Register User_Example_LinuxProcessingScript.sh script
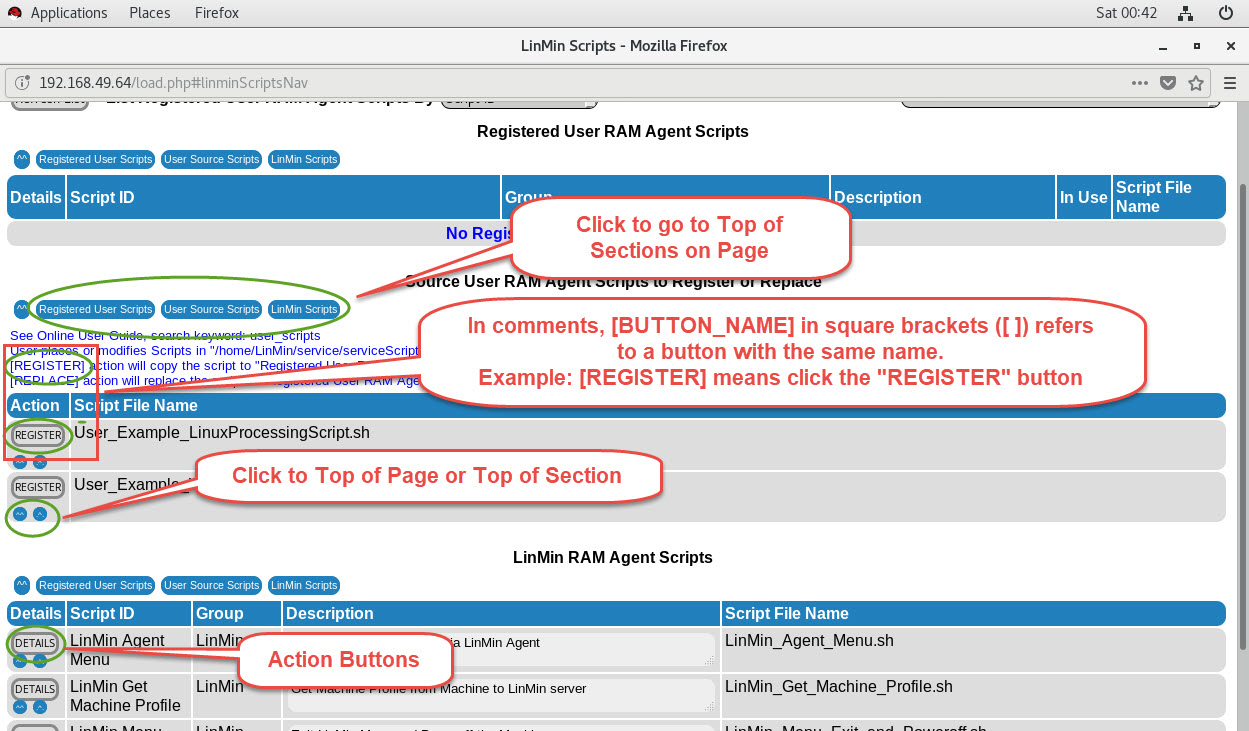The width and height of the screenshot is (1249, 731). 38,436
